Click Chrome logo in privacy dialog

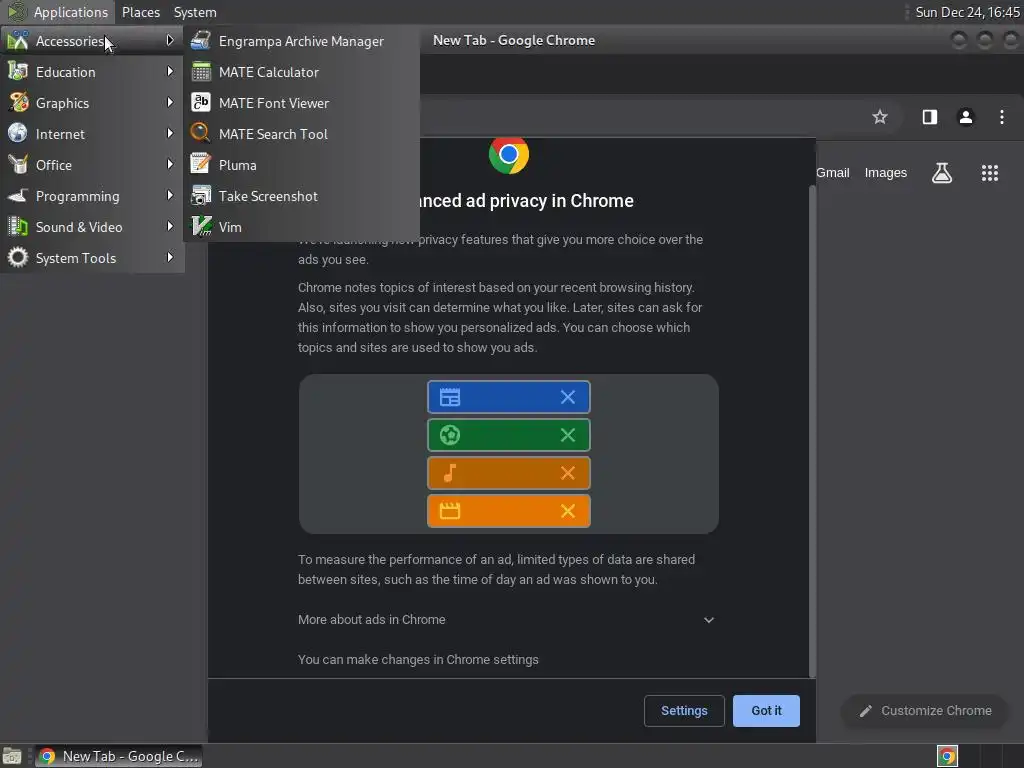(509, 155)
